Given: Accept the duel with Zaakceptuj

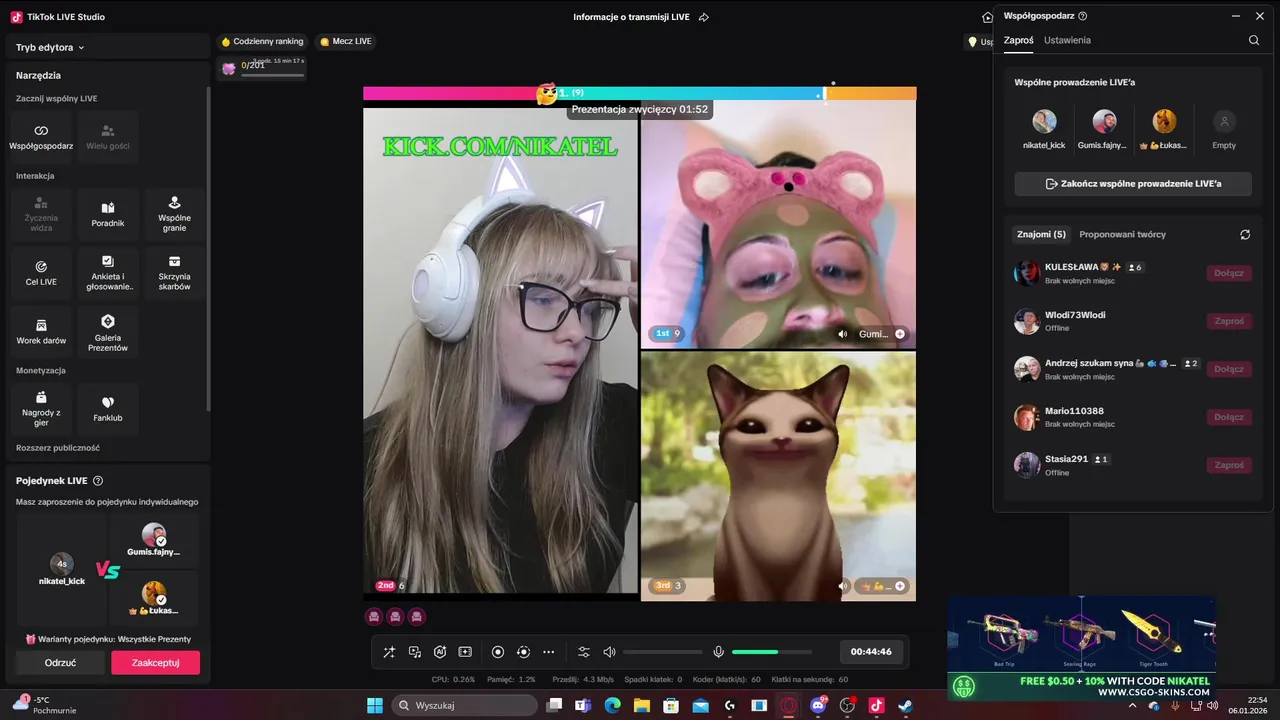Looking at the screenshot, I should [x=155, y=662].
